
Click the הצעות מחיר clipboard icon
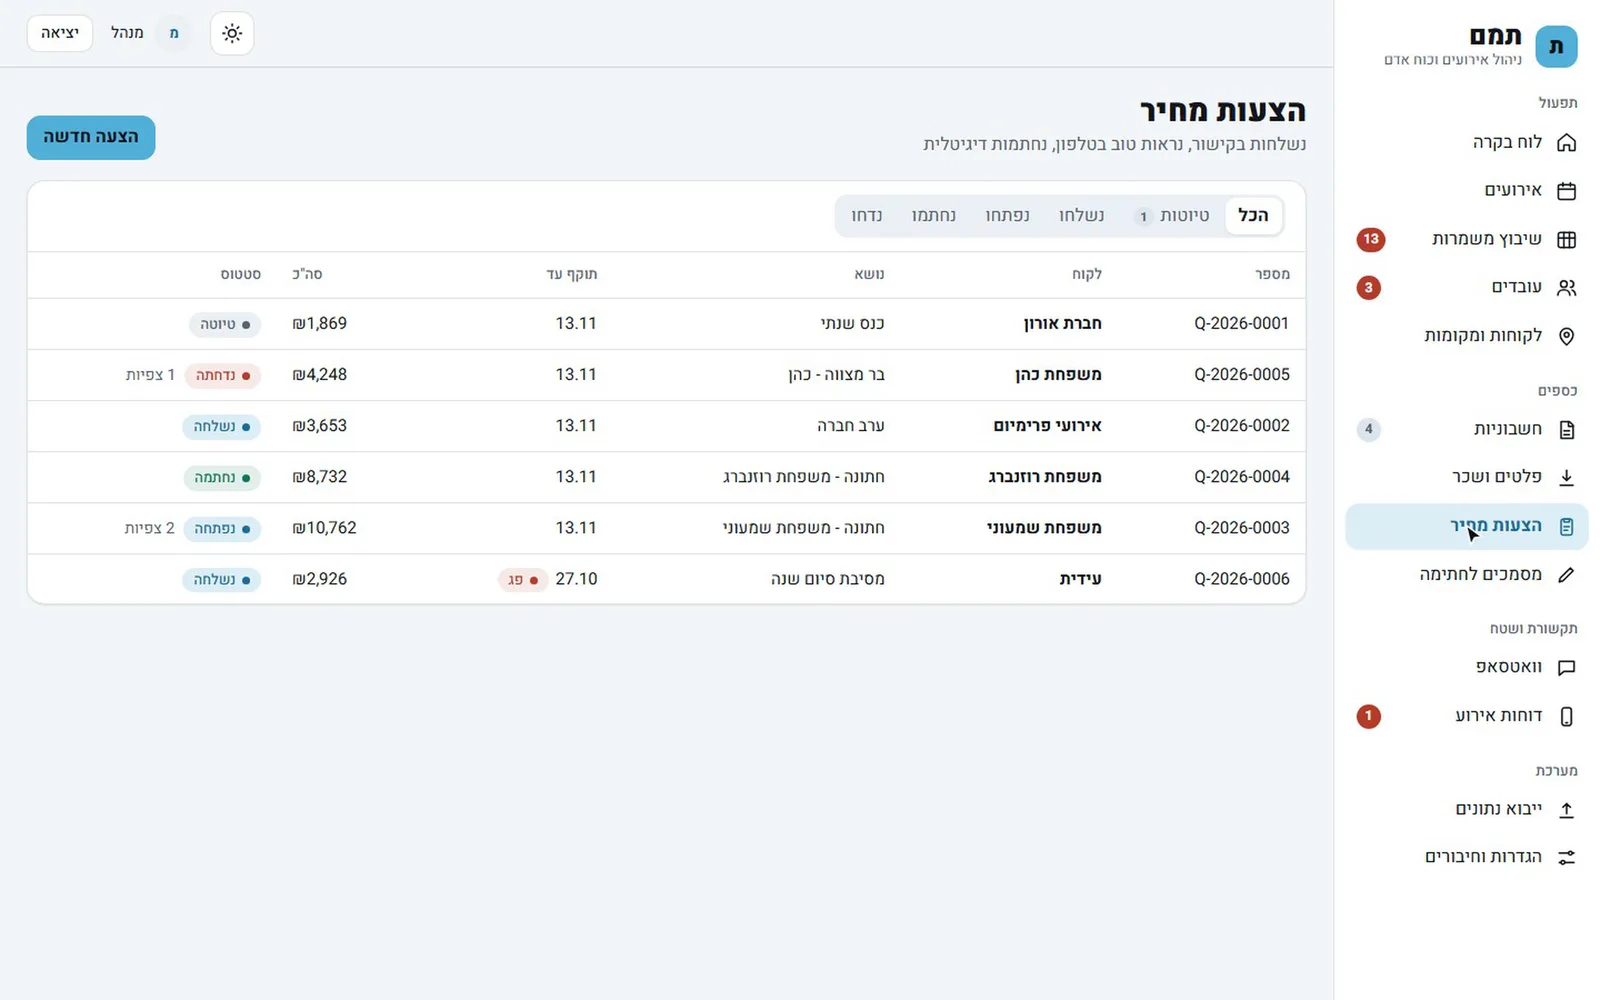(1566, 526)
